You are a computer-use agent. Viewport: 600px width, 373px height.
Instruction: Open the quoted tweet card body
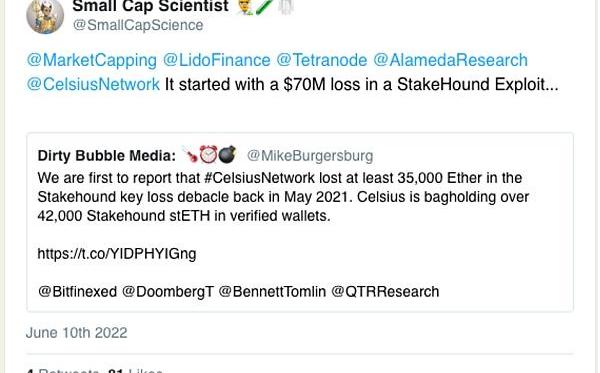(300, 222)
